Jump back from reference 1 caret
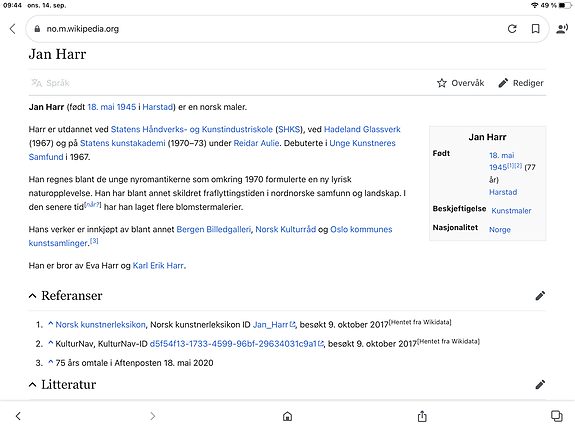This screenshot has height=431, width=575. [51, 324]
